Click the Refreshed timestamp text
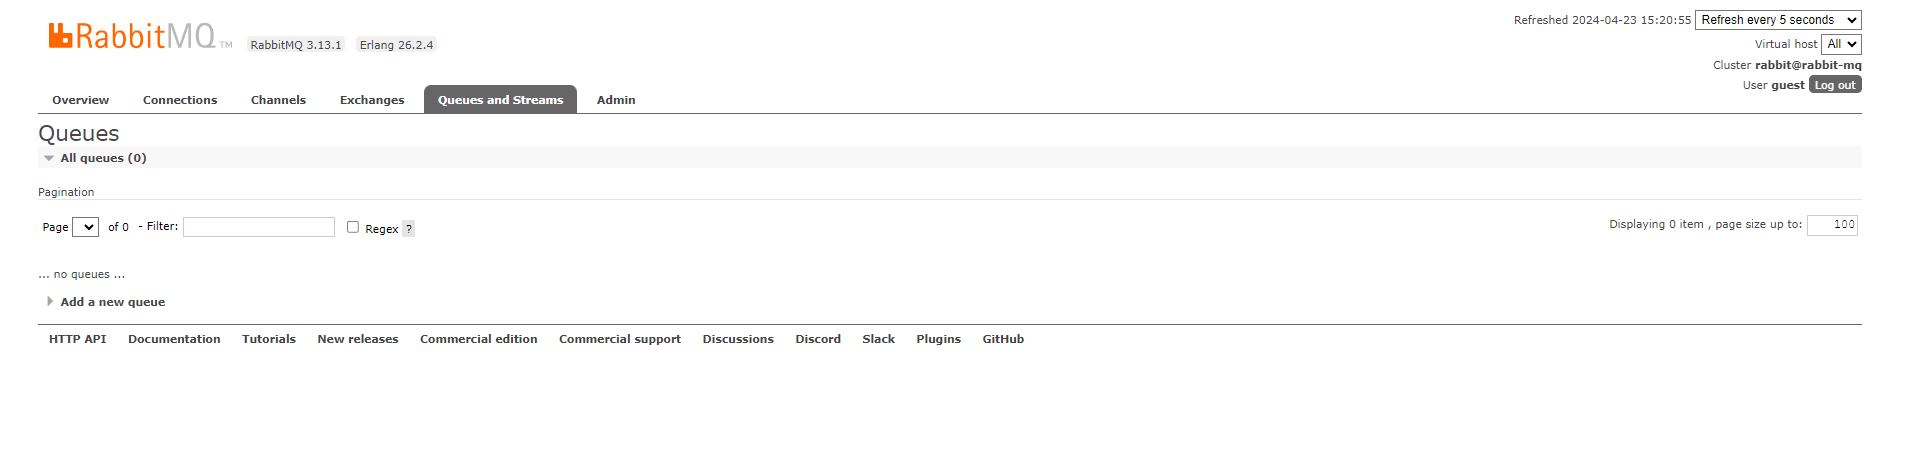The height and width of the screenshot is (463, 1905). click(x=1602, y=20)
